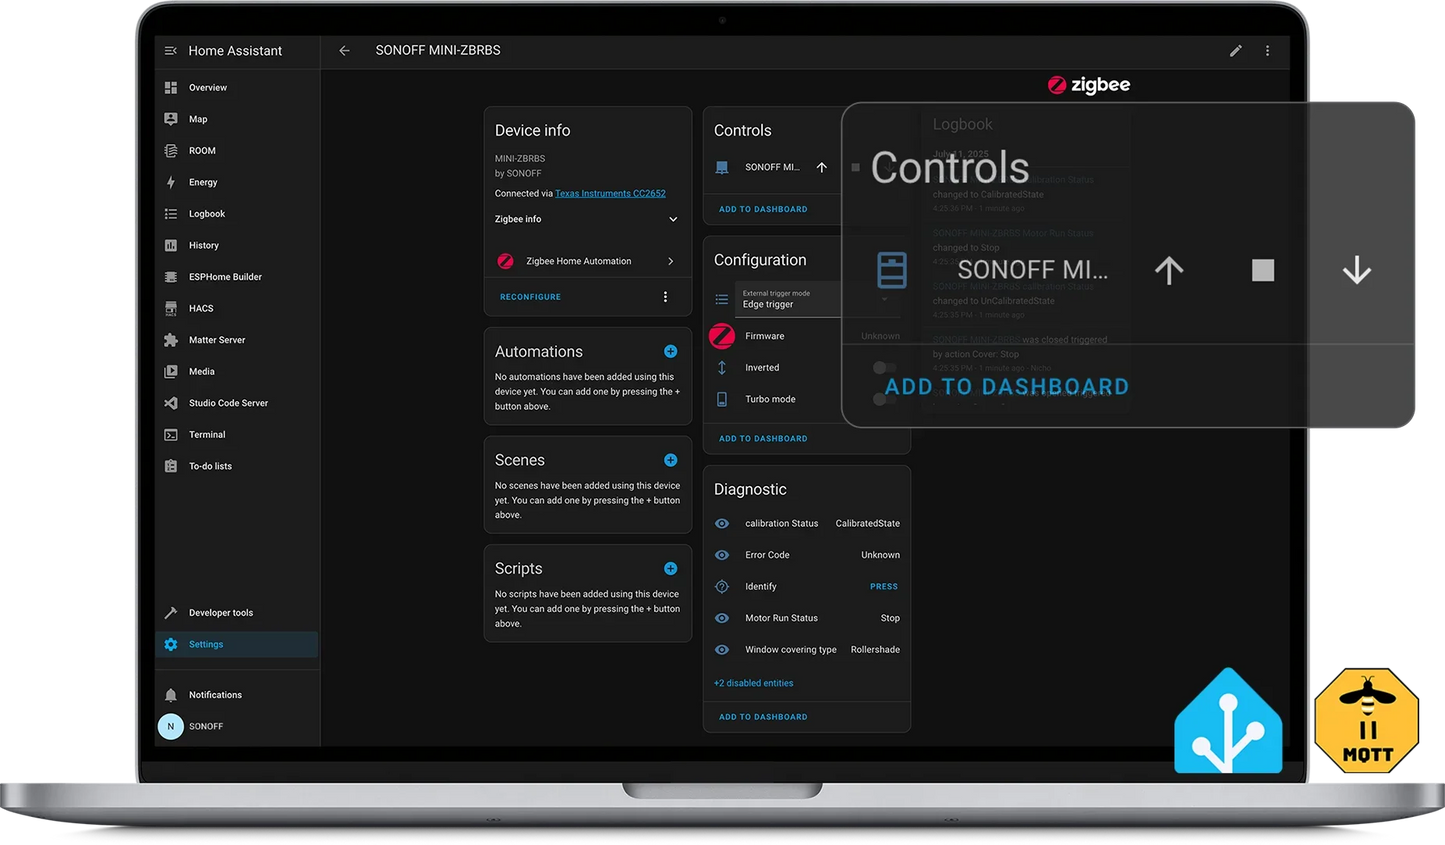
Task: Show the +2 disabled entities
Action: coord(753,684)
